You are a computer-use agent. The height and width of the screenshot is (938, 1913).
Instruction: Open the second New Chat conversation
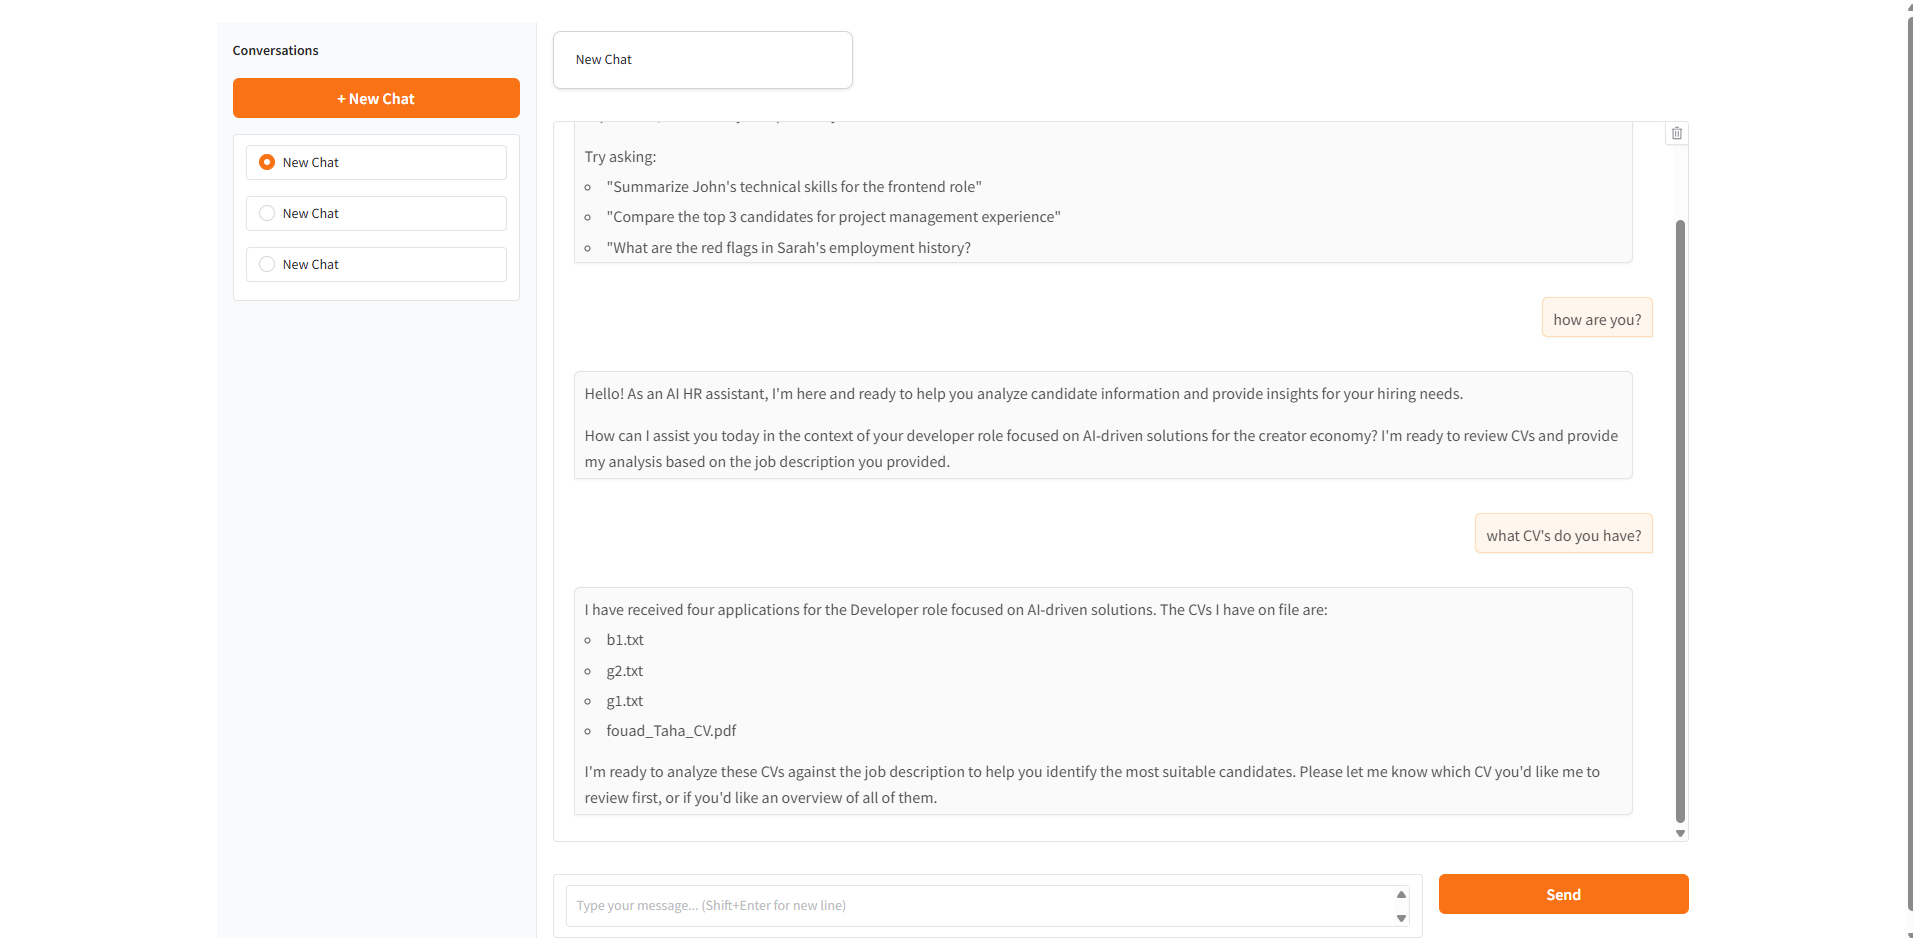(x=375, y=213)
